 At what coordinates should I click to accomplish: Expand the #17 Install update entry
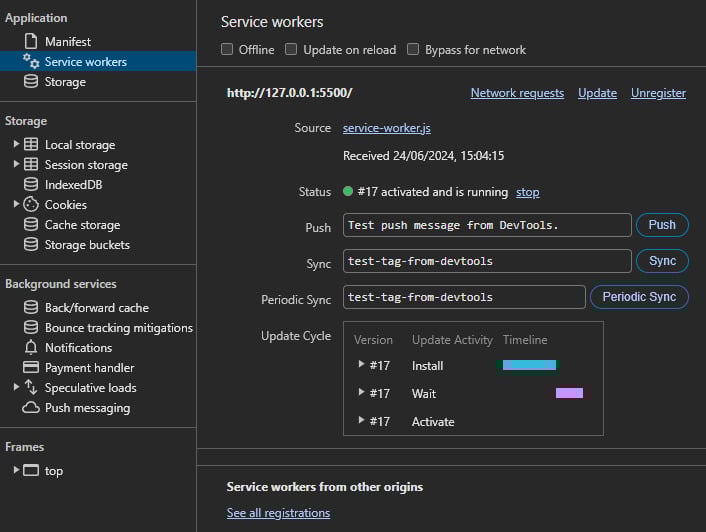[361, 366]
